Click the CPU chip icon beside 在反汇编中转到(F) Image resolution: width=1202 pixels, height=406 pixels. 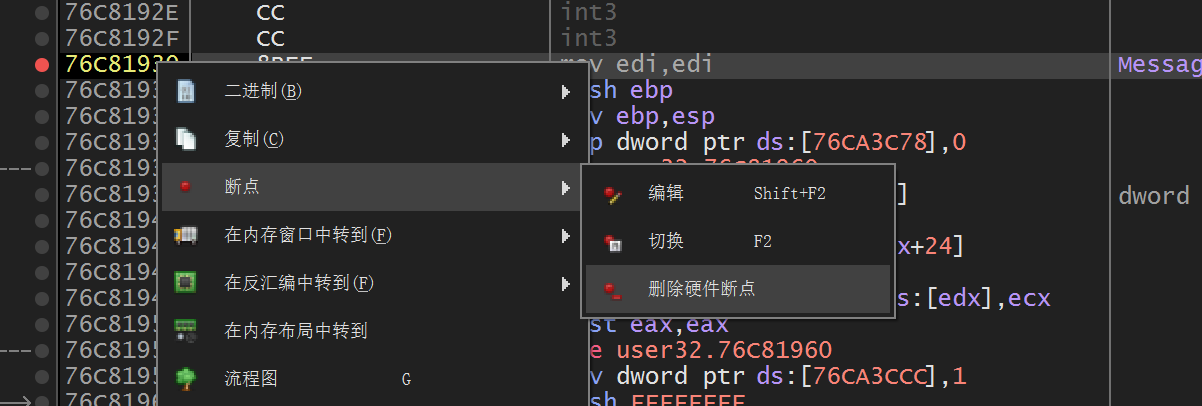point(185,283)
